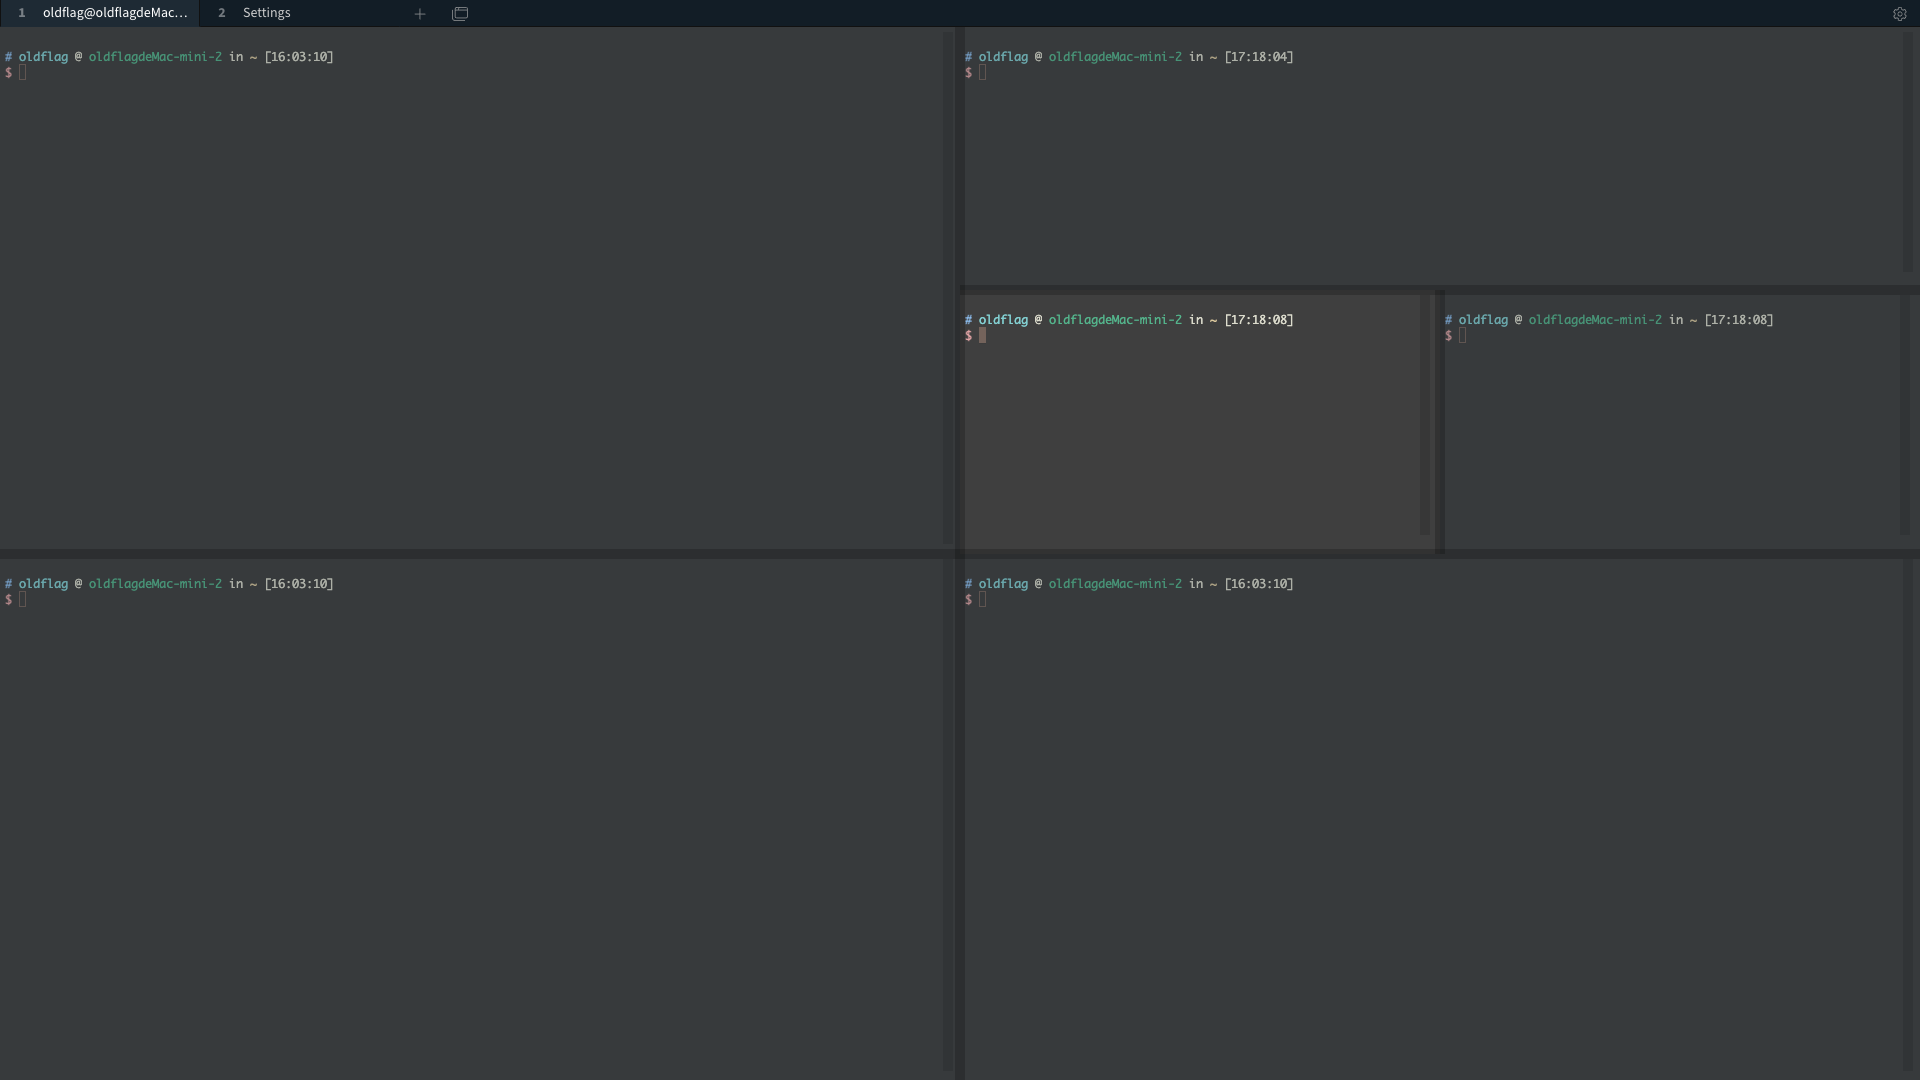Click the empty cursor box in top-left pane
Image resolution: width=1920 pixels, height=1080 pixels.
pos(20,72)
